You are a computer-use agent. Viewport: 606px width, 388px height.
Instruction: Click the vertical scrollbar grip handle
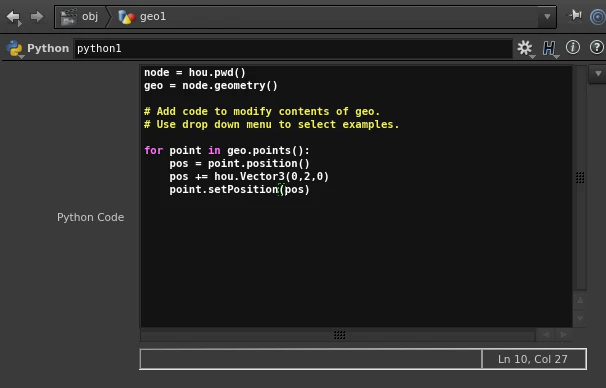(580, 177)
